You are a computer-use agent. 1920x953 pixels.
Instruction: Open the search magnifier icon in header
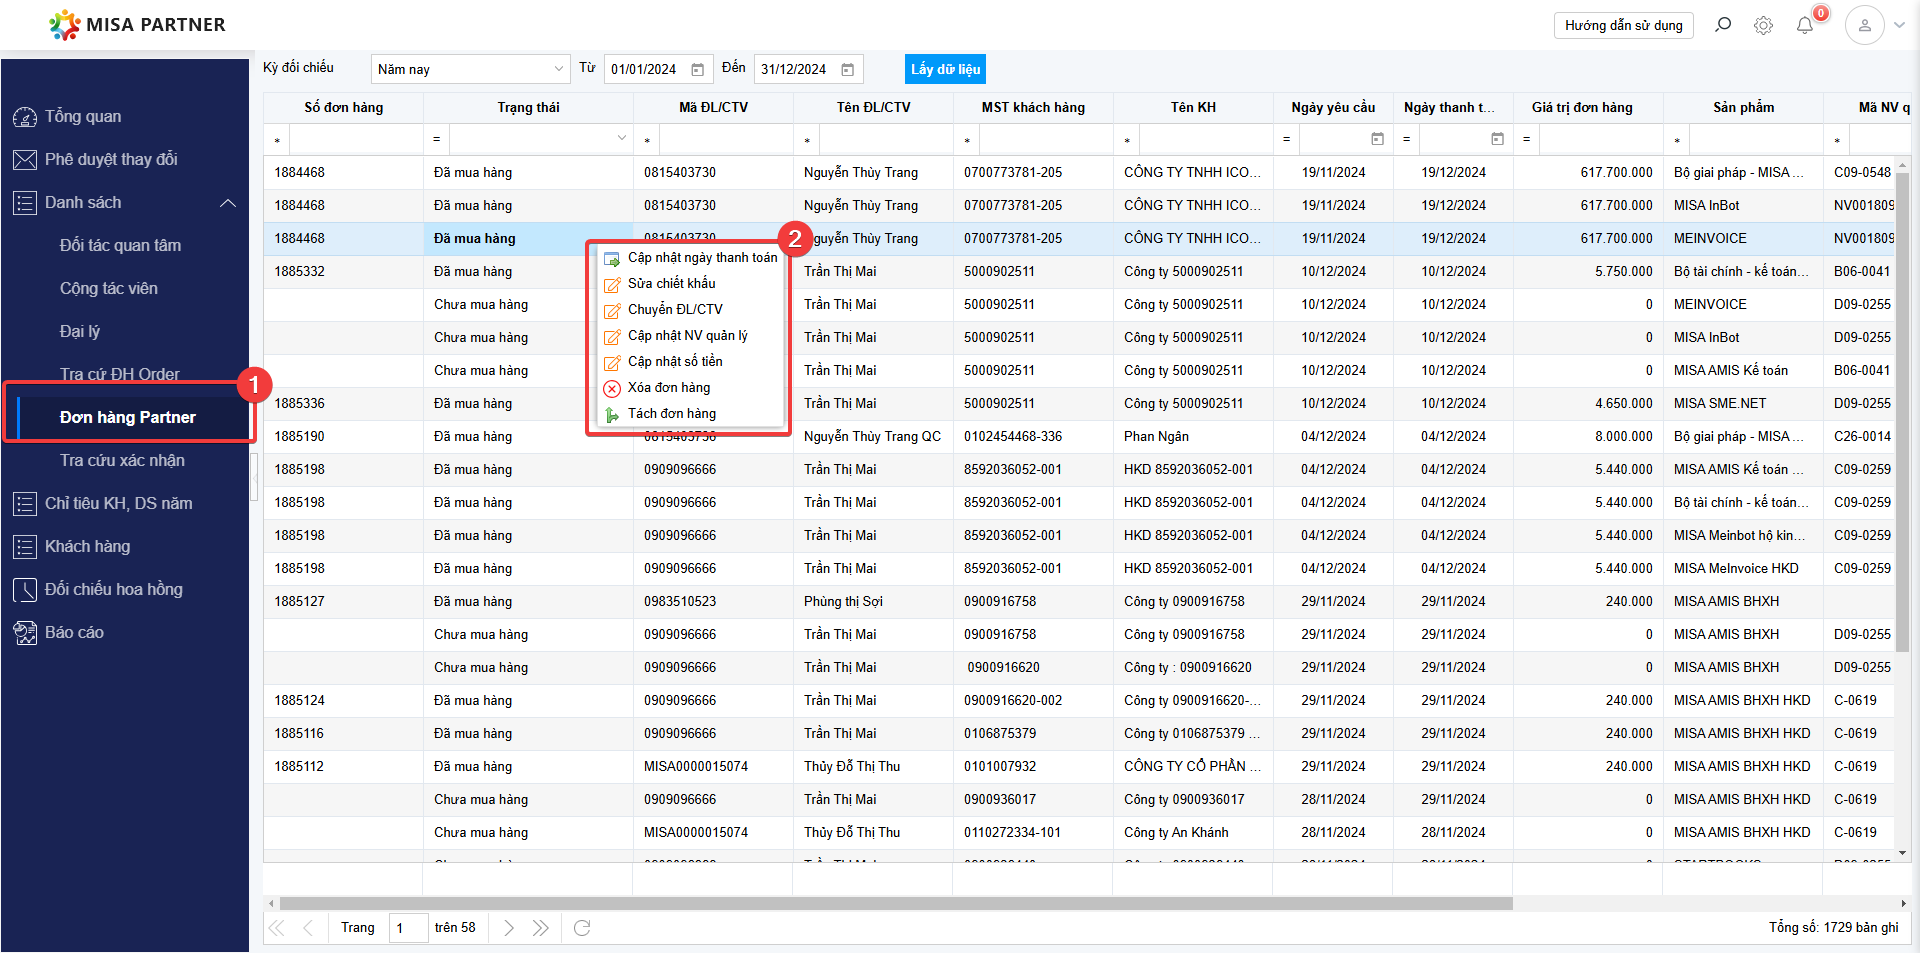(1723, 25)
